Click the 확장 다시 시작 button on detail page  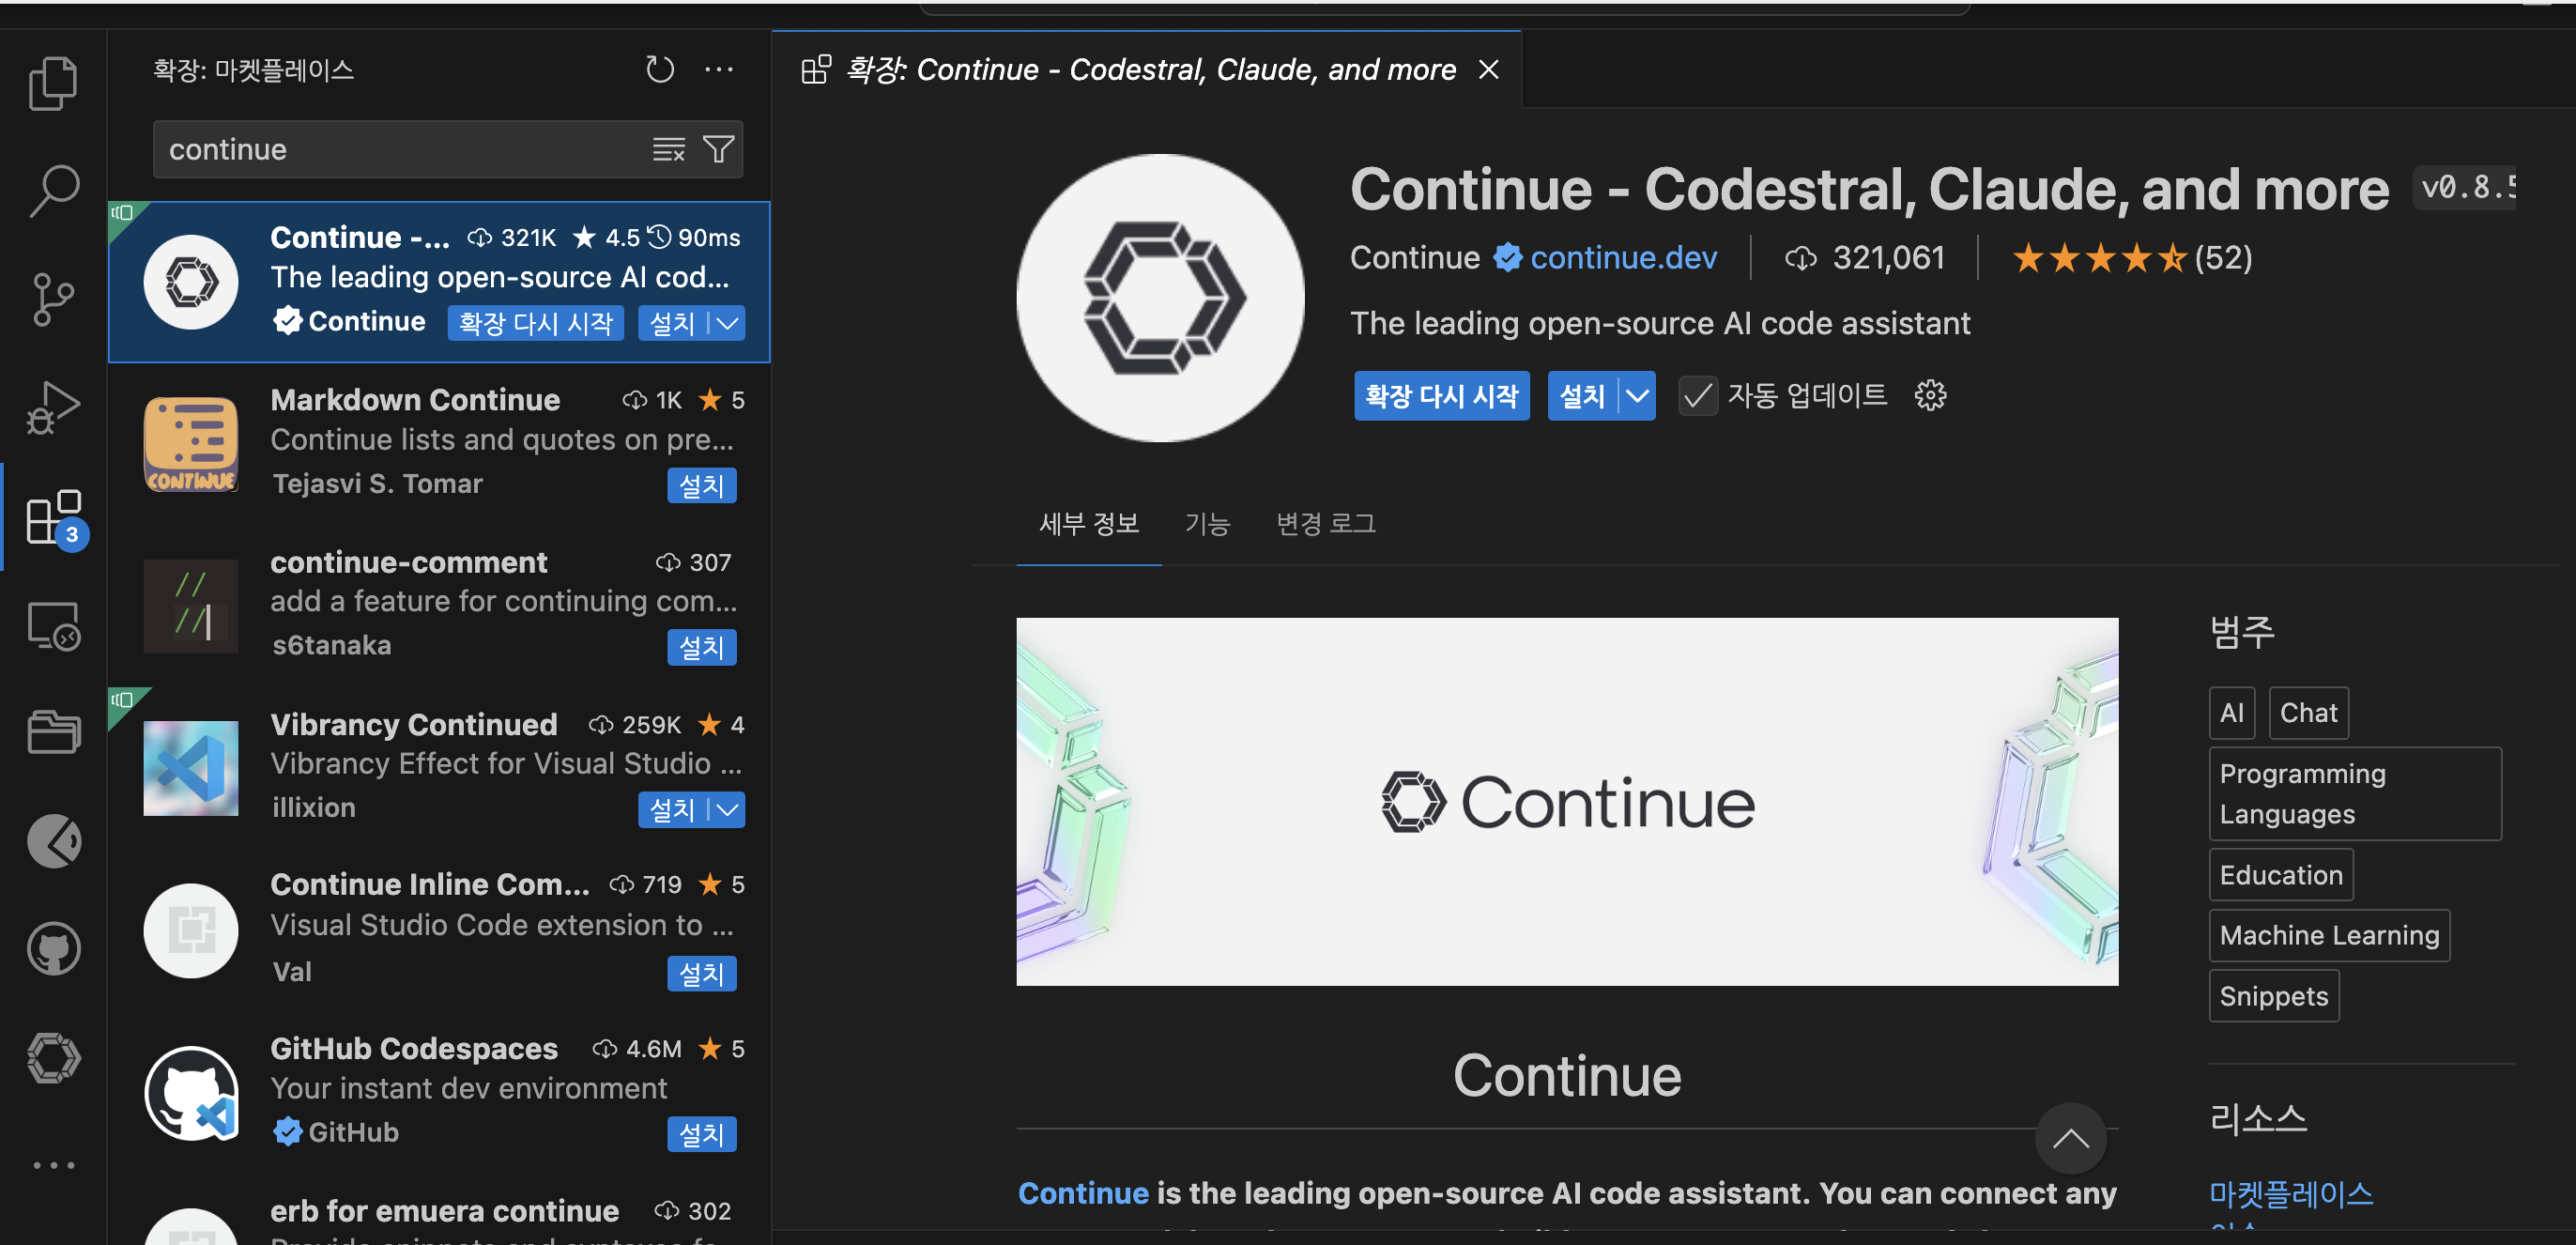click(x=1441, y=396)
